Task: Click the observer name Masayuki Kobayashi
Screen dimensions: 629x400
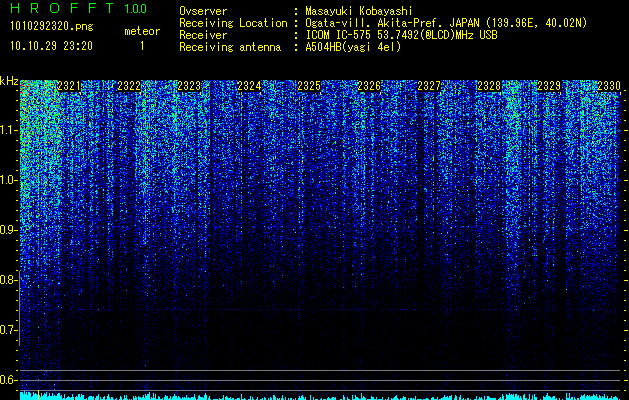Action: pos(359,11)
